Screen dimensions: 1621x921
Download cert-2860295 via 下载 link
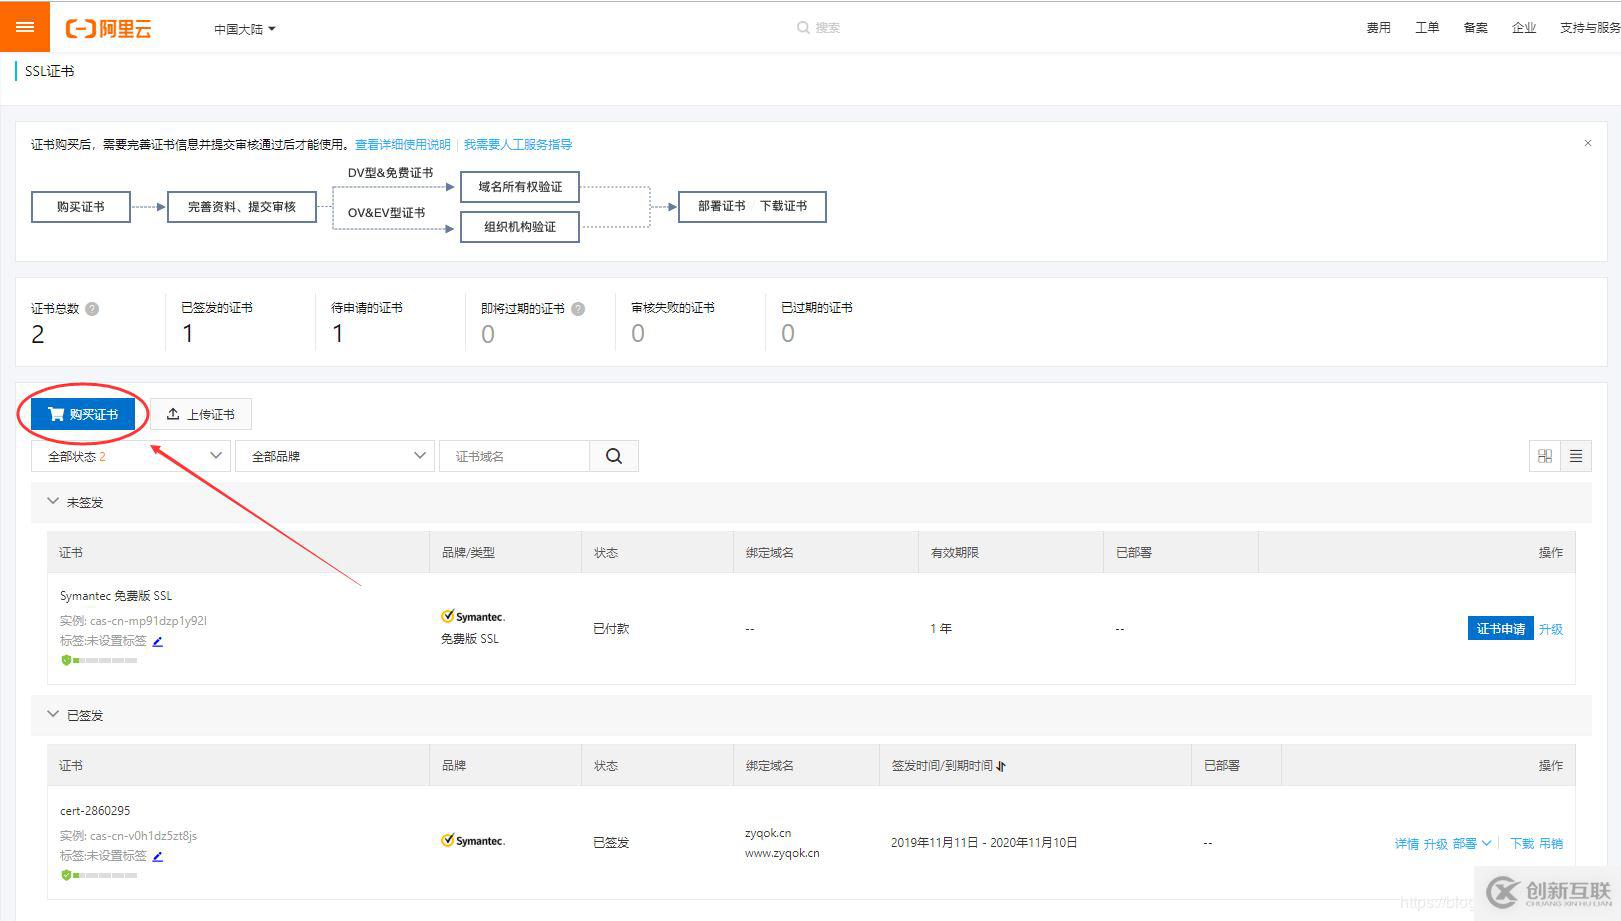(1522, 844)
